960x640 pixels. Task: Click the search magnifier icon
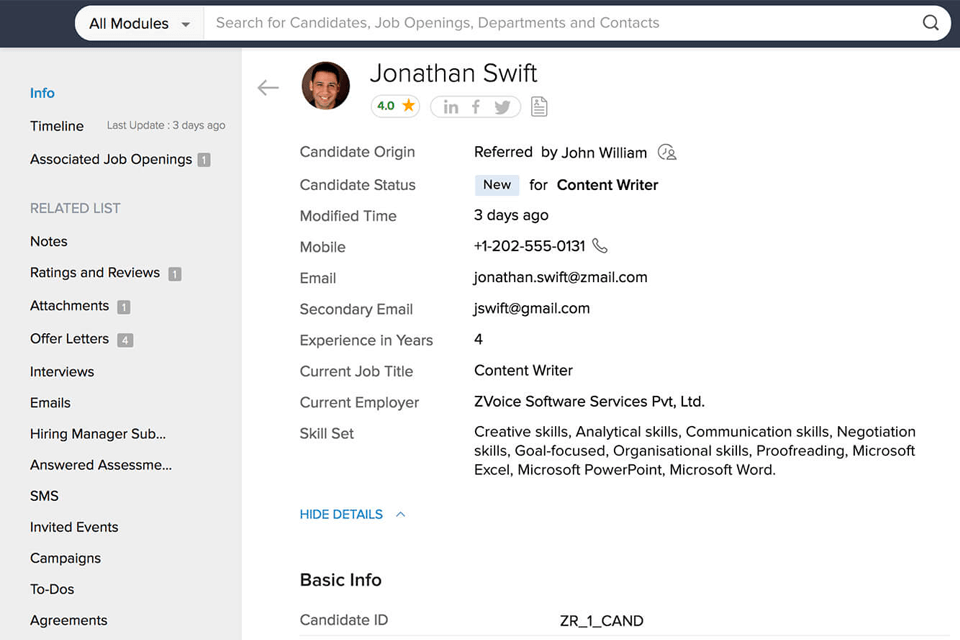coord(930,23)
